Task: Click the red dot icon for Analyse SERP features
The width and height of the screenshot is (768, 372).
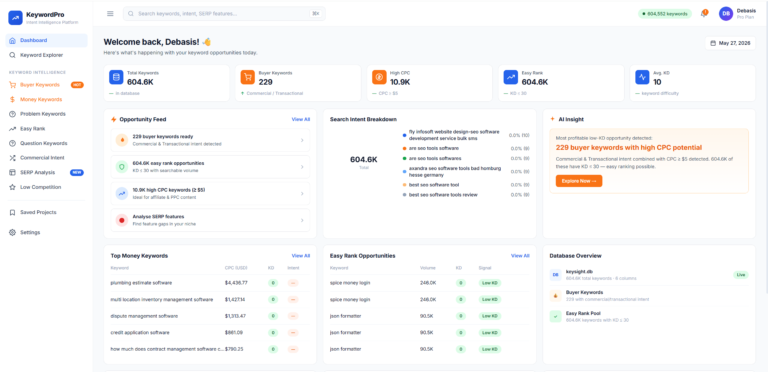Action: (x=122, y=220)
